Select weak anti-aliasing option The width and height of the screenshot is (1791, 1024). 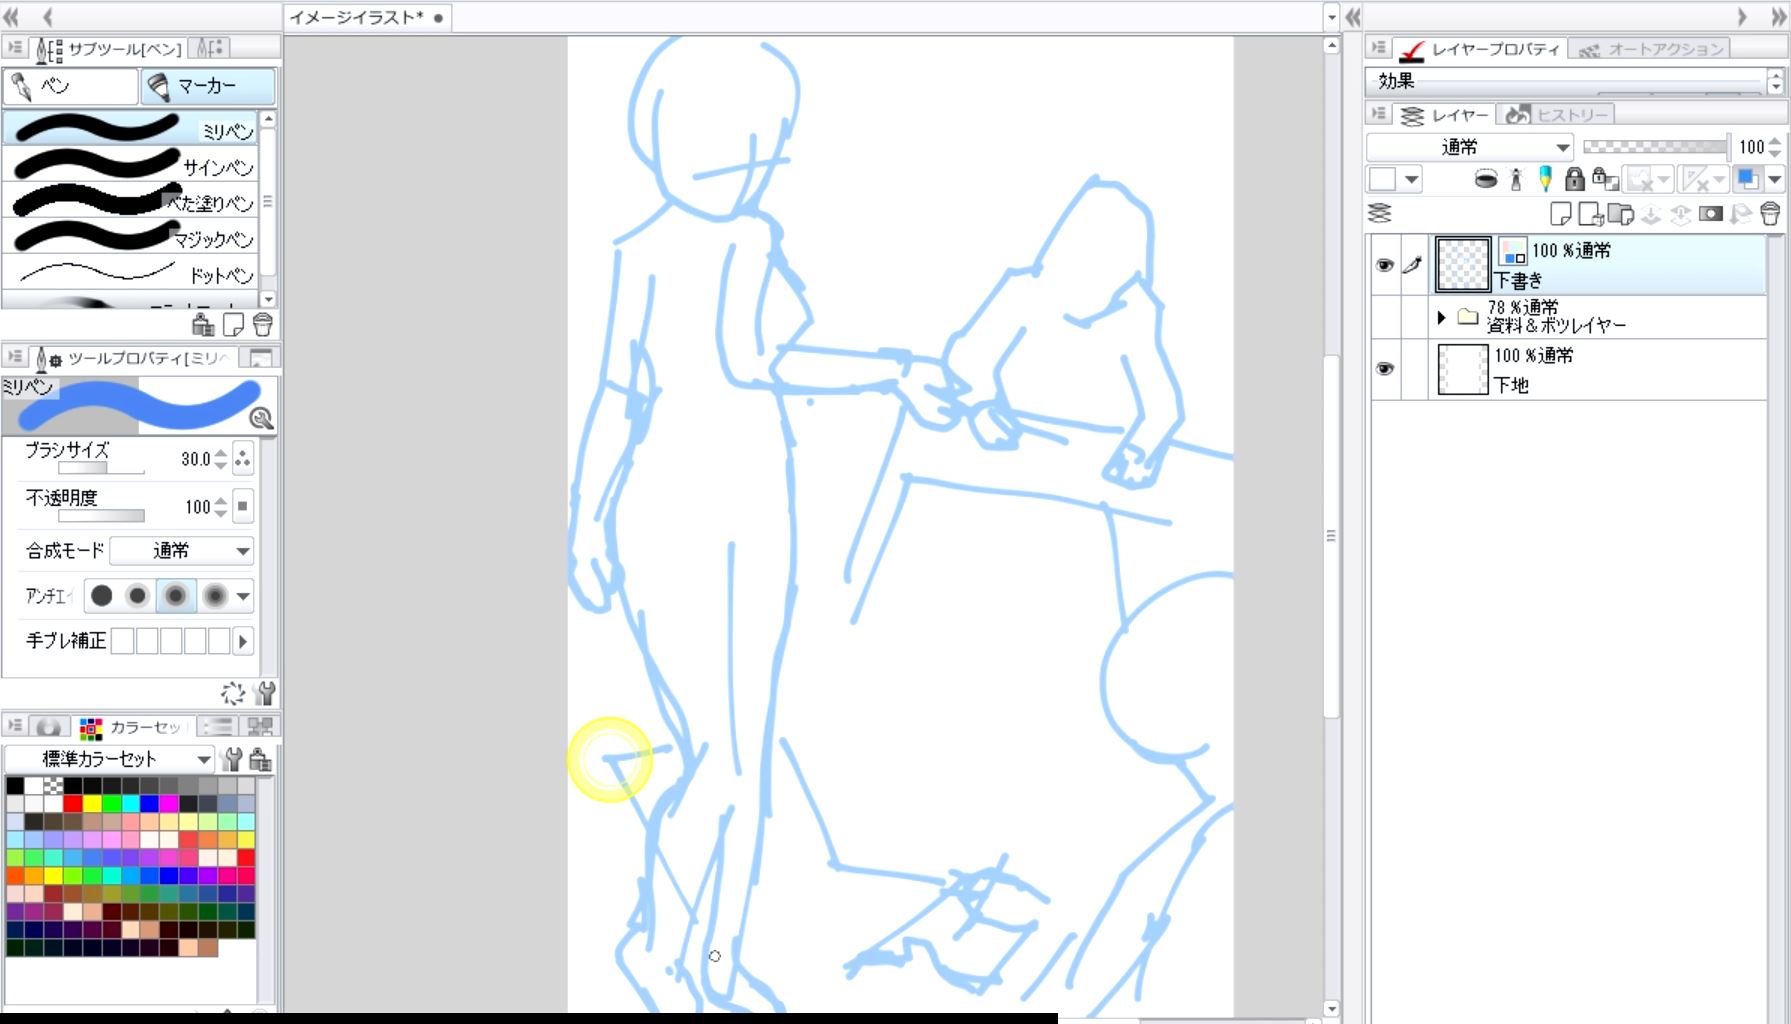coord(138,596)
